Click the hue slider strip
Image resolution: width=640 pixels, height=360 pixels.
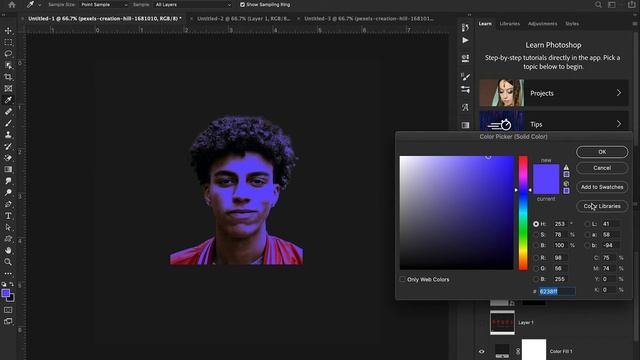tap(523, 213)
